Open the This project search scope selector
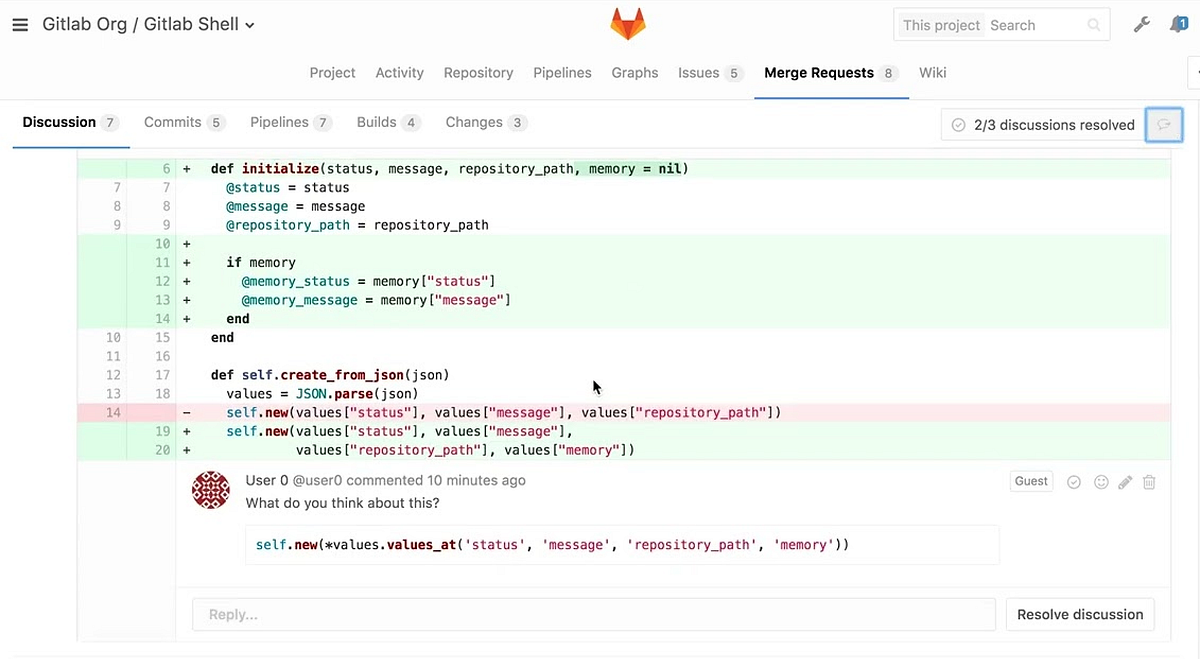This screenshot has height=659, width=1200. click(941, 24)
